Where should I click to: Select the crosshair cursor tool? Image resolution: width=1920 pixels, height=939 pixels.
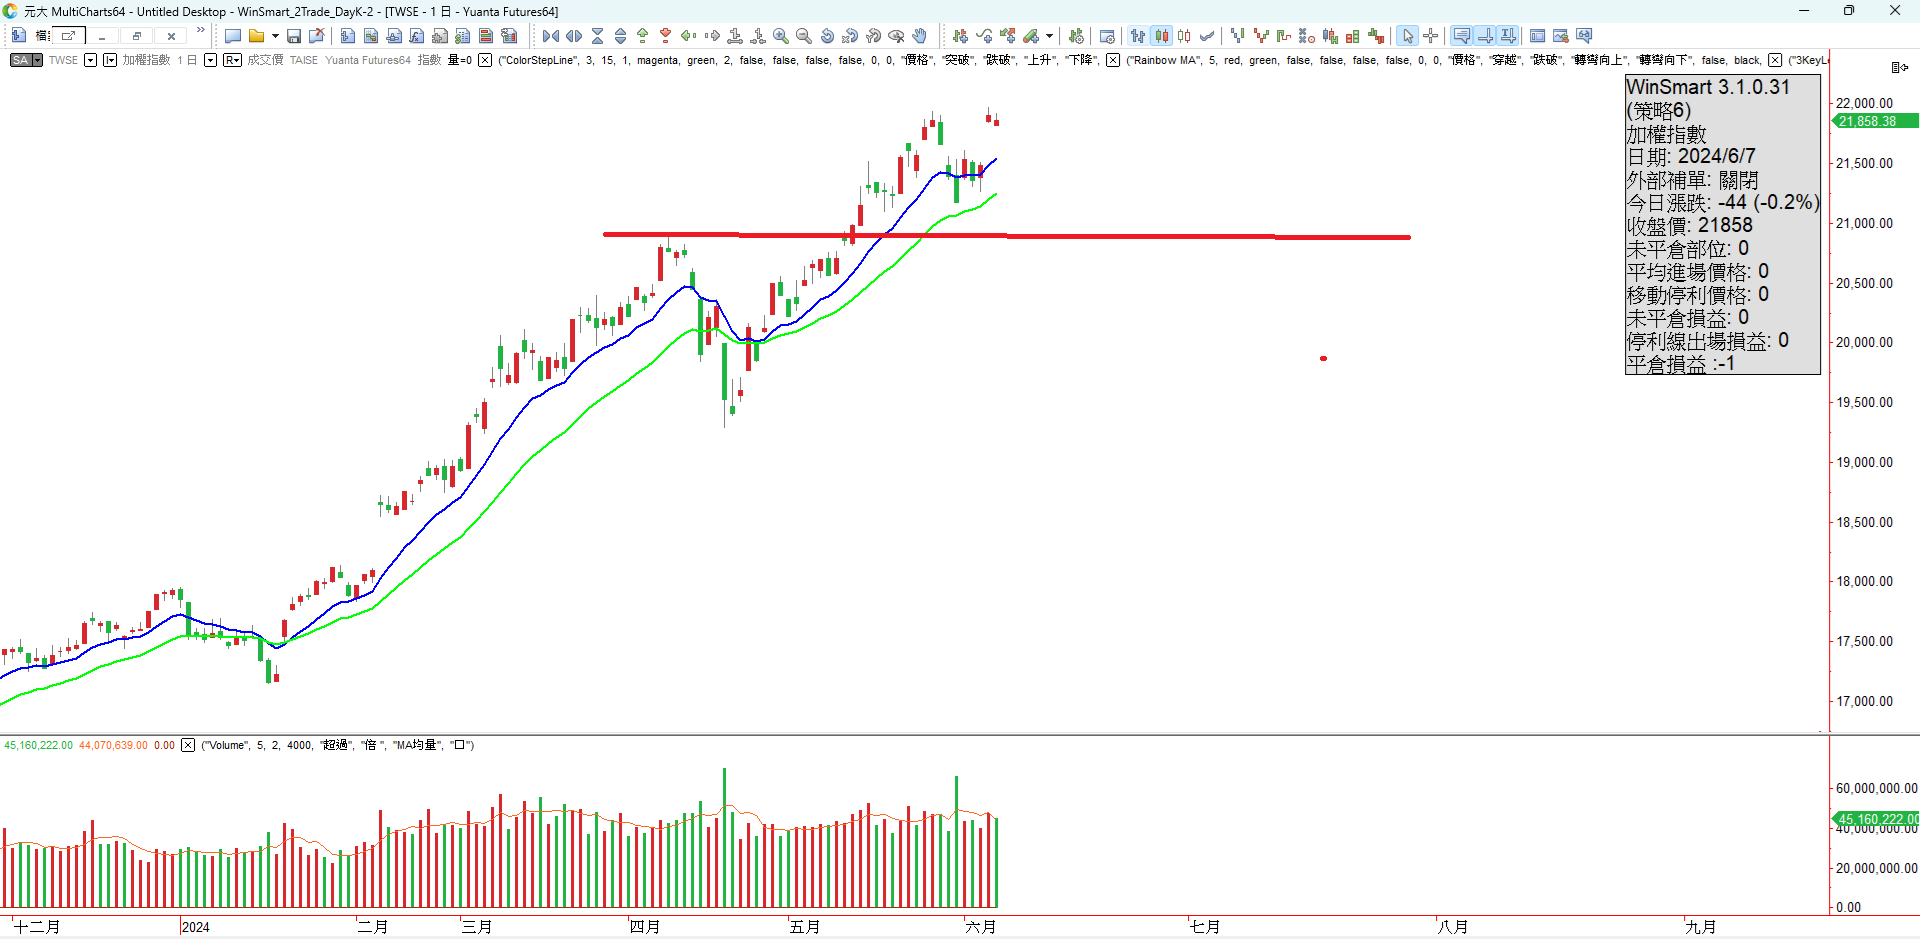(x=1431, y=36)
